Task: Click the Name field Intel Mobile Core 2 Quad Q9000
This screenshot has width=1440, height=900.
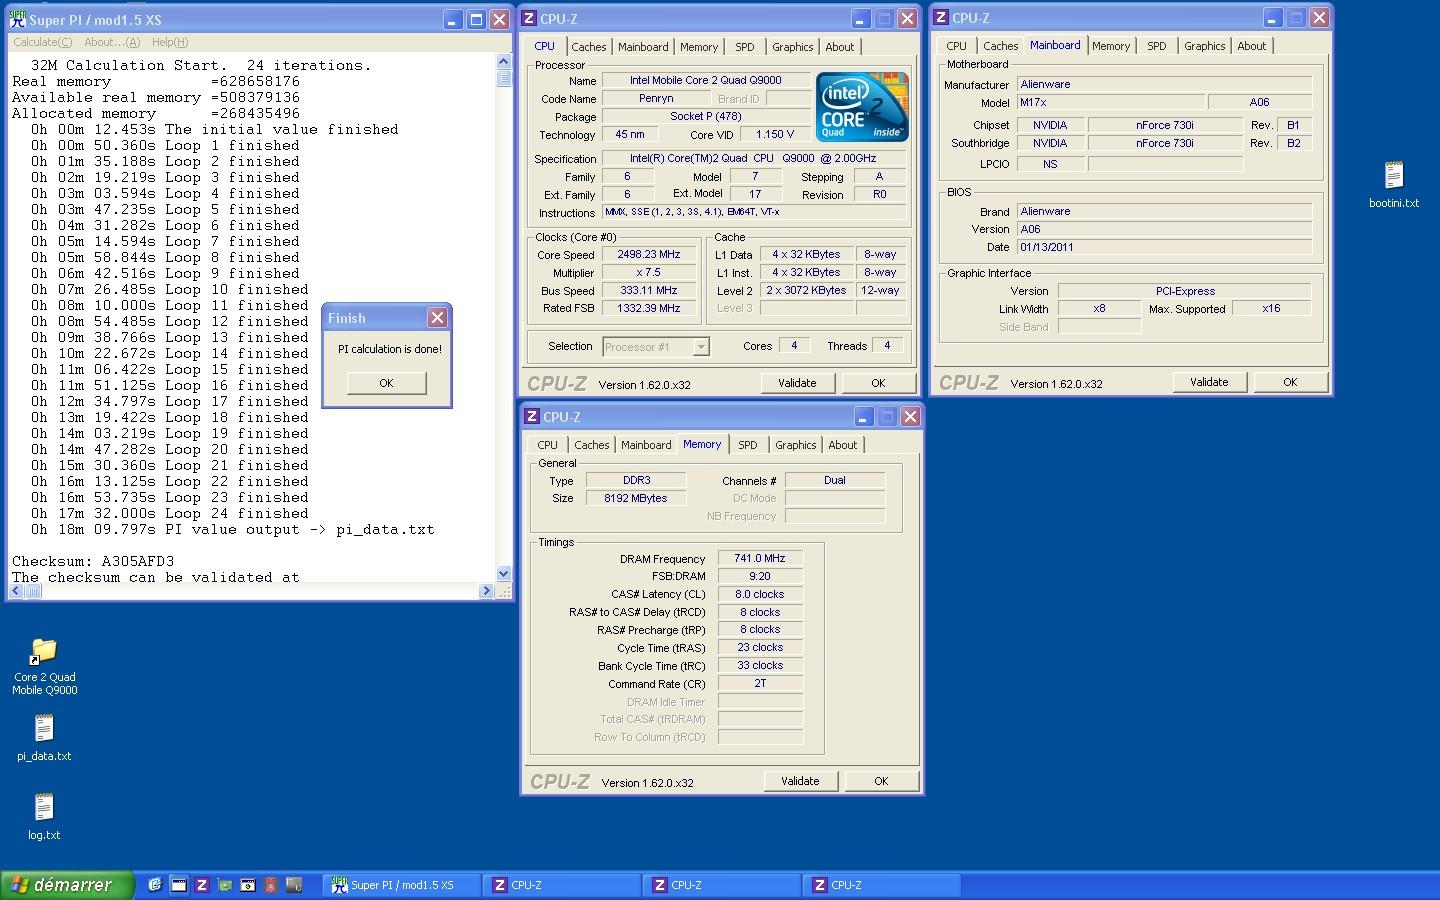Action: click(x=706, y=80)
